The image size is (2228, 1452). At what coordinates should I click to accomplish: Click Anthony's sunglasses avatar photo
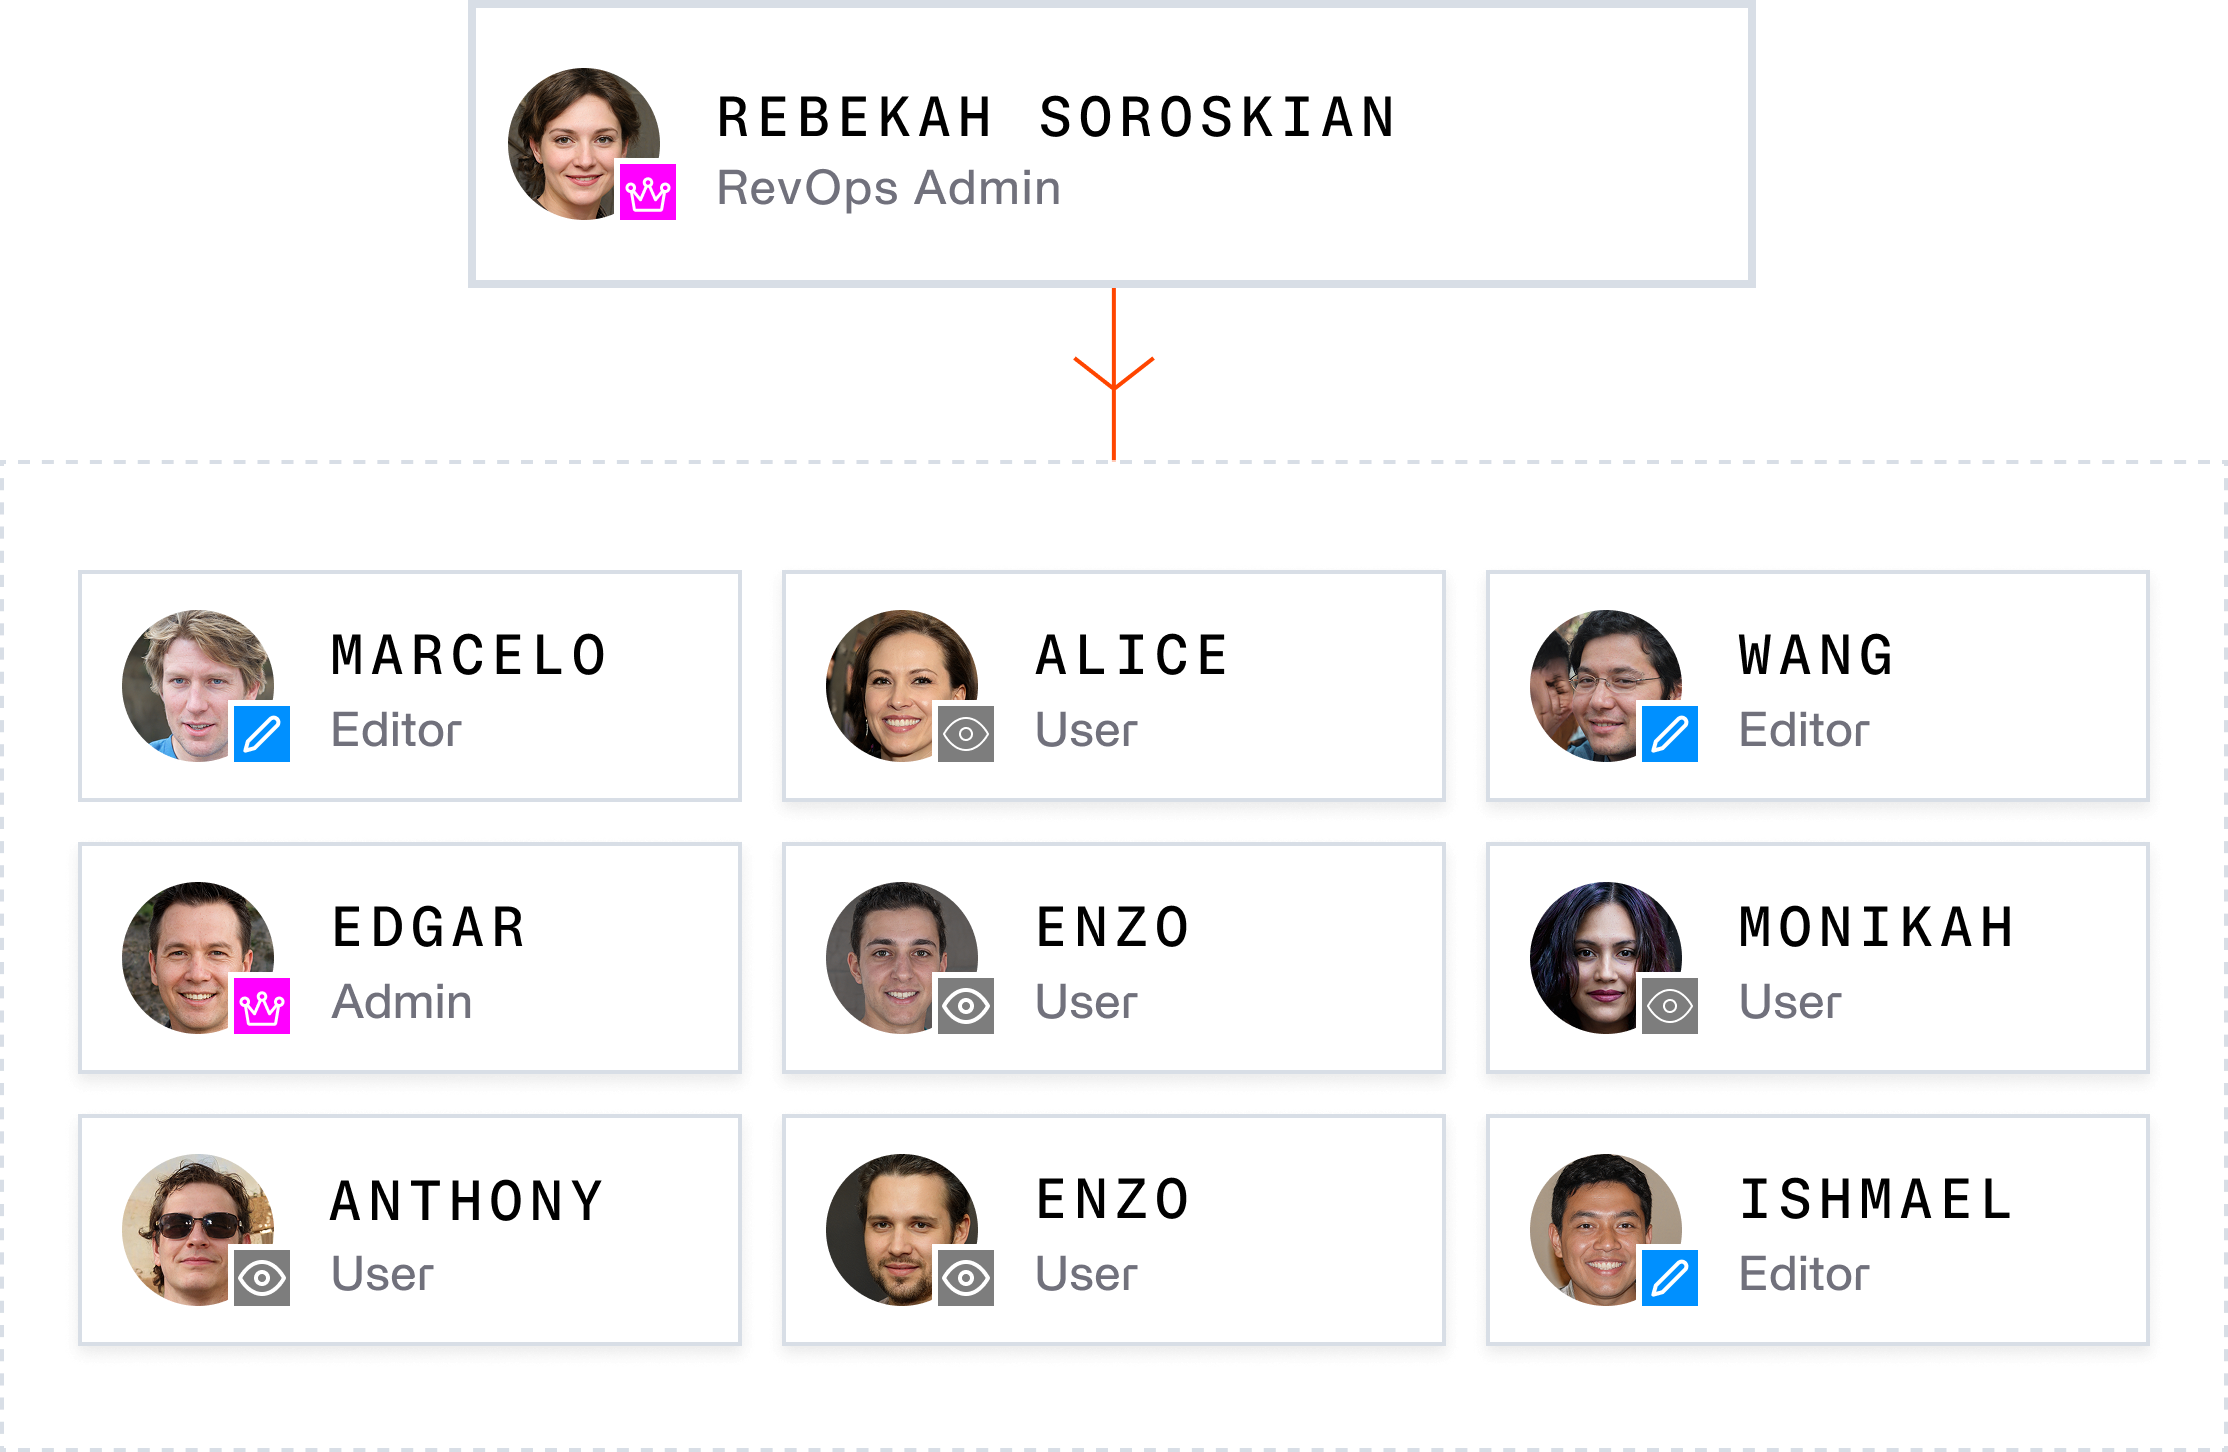tap(198, 1230)
